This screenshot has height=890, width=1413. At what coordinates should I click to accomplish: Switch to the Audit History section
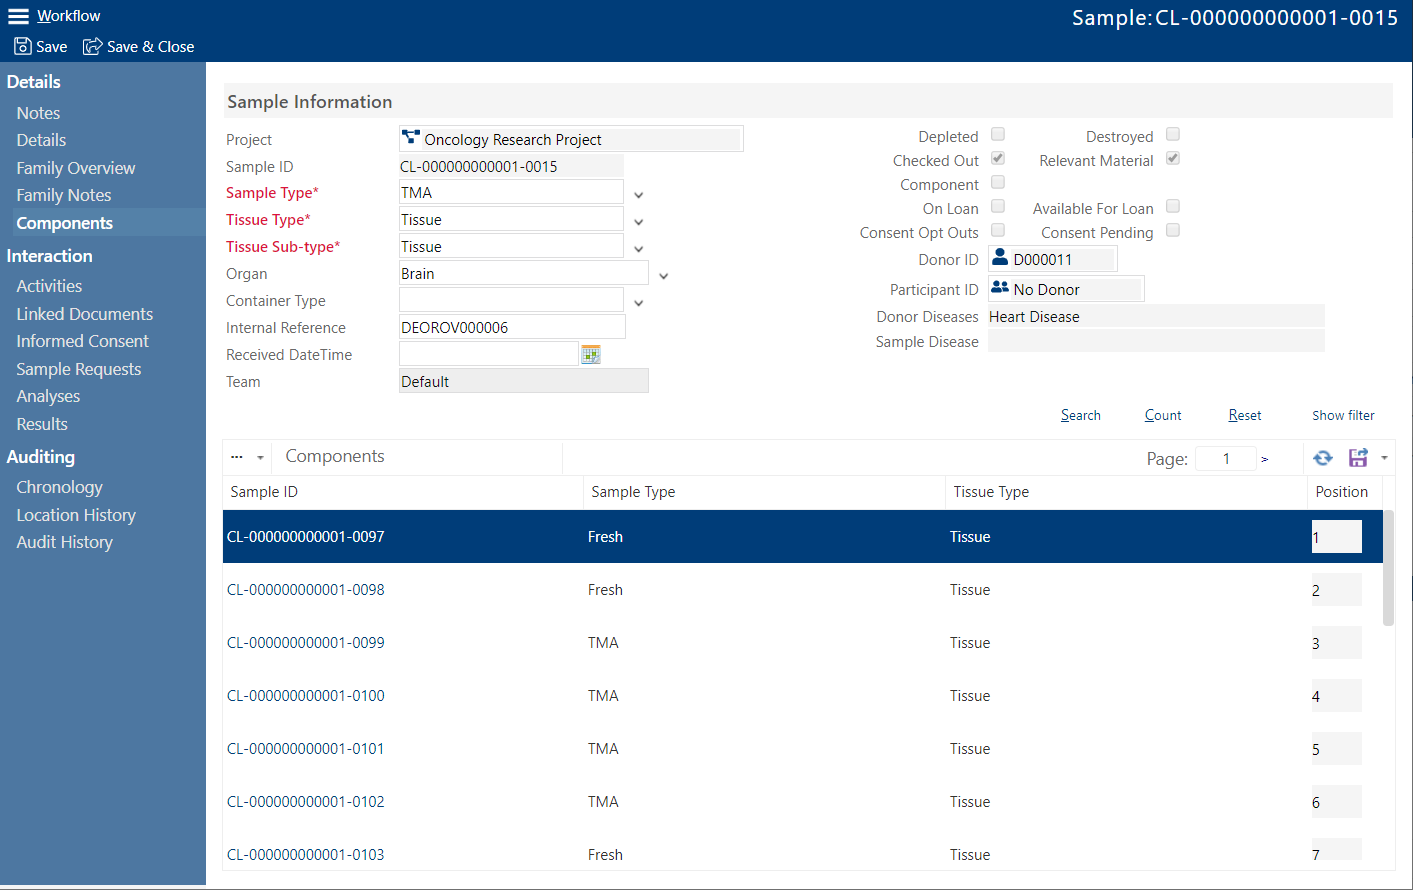click(64, 542)
